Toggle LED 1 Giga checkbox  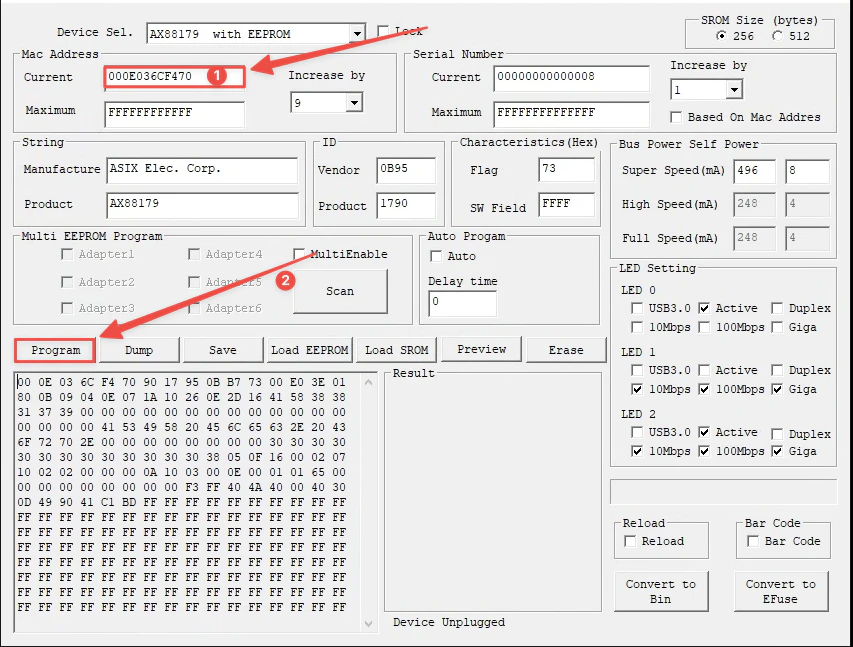[777, 389]
